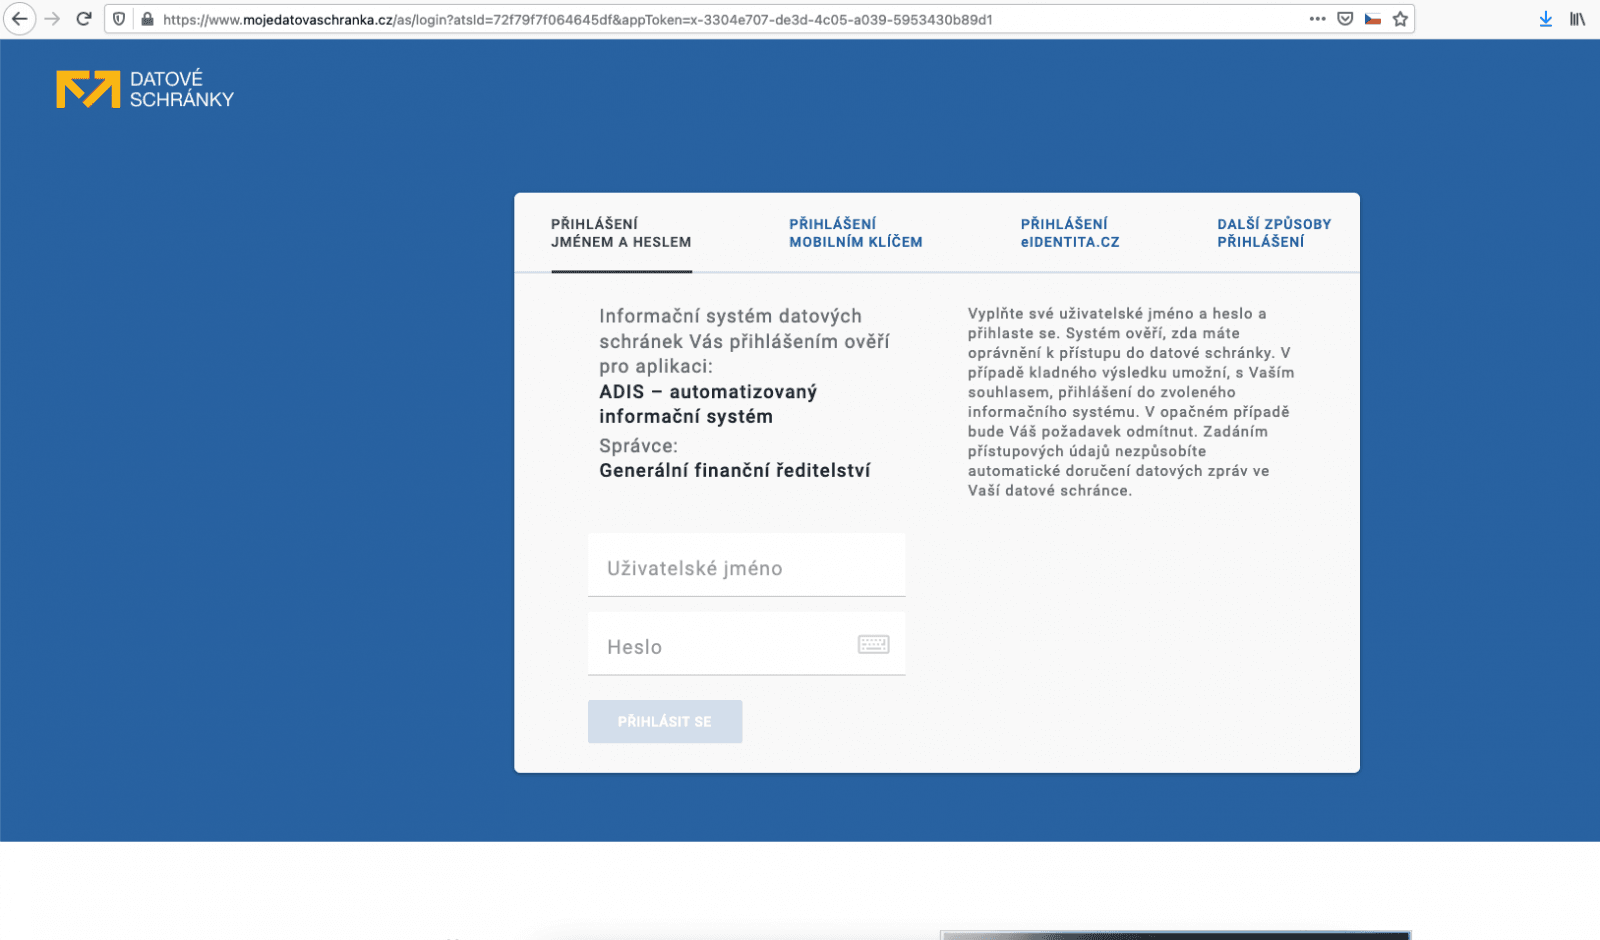This screenshot has width=1600, height=940.
Task: Click the browser forward arrow button
Action: (x=53, y=19)
